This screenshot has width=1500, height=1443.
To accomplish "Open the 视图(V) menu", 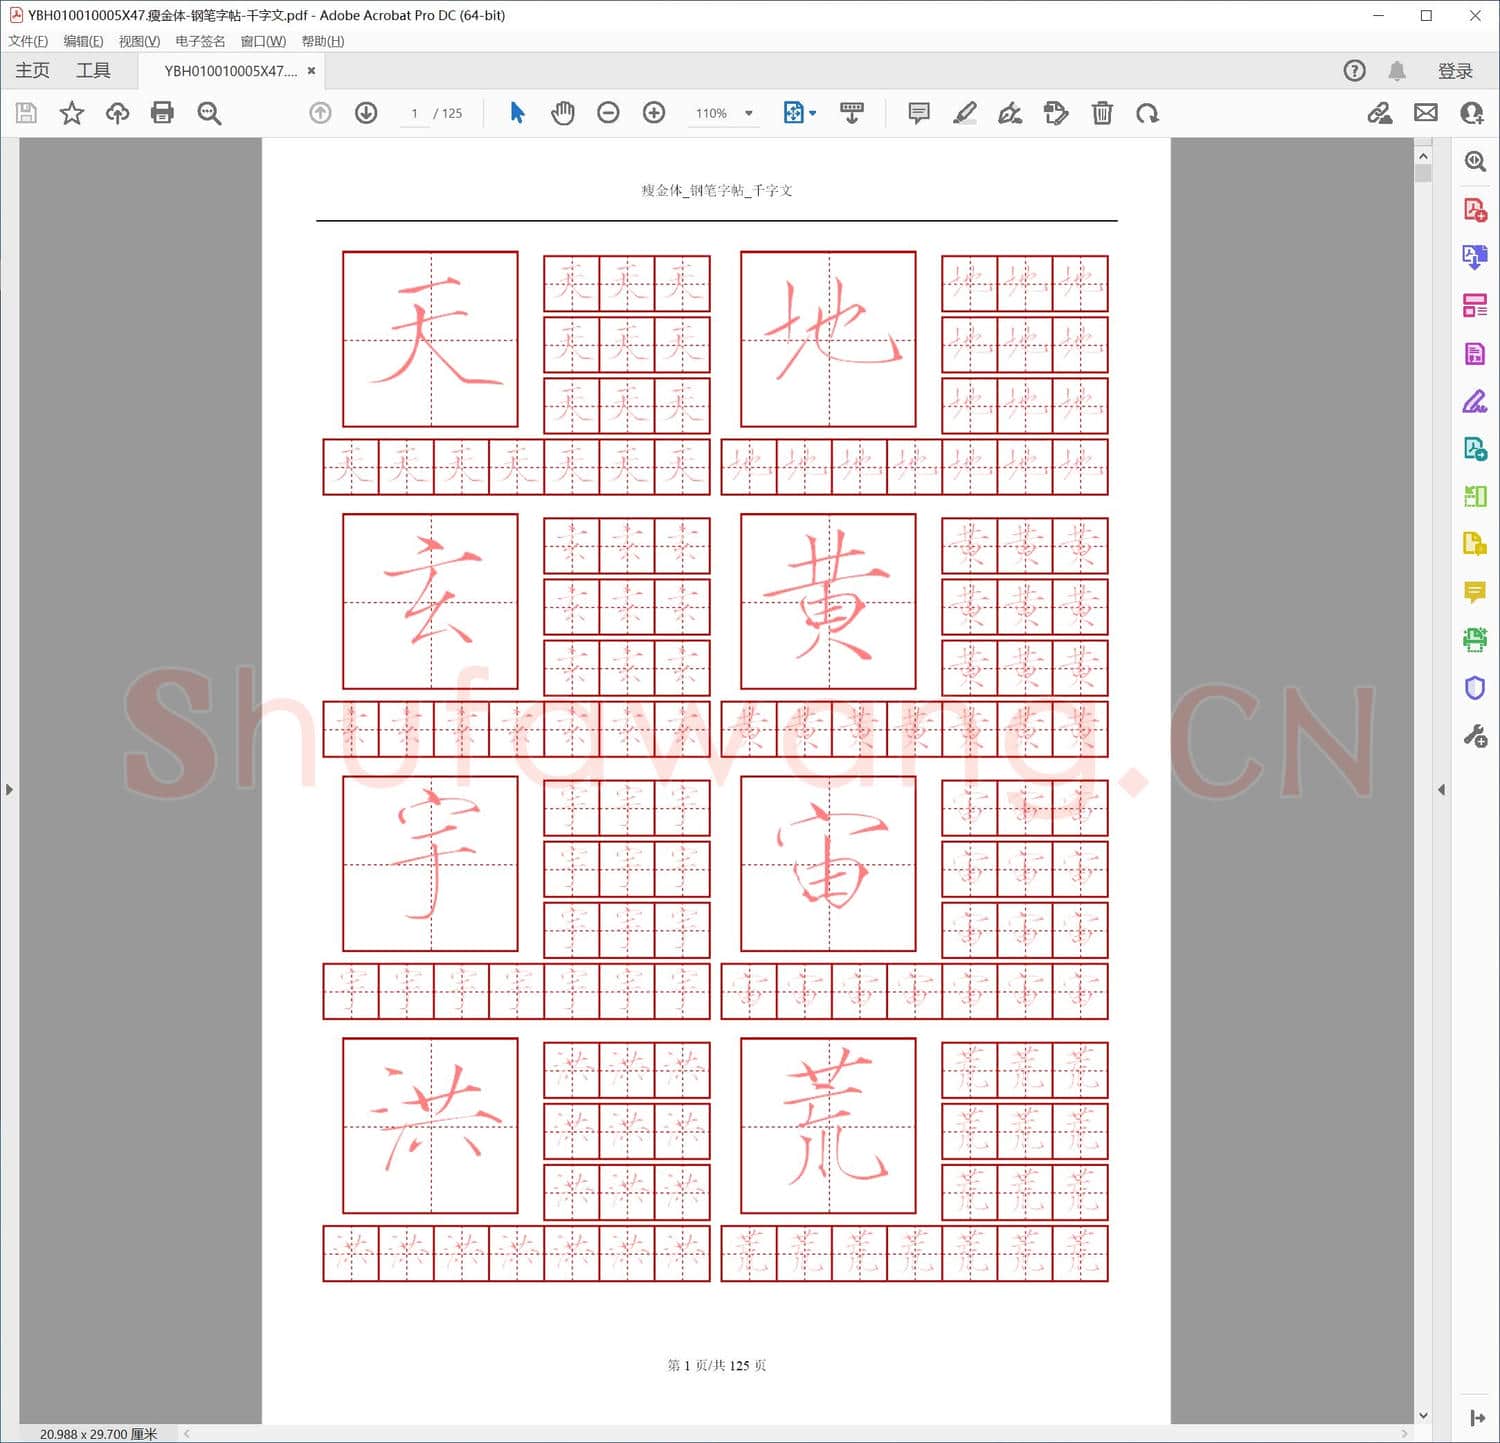I will pos(139,41).
